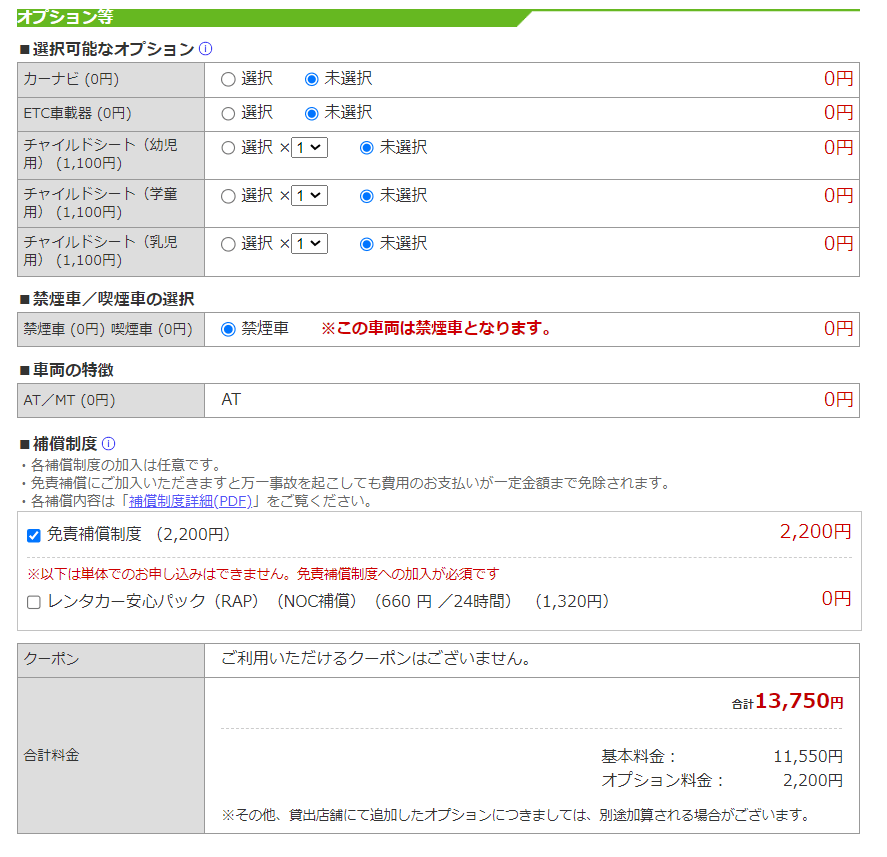Select 未選択 radio for チャイルドシート（幼児用）

pyautogui.click(x=367, y=148)
